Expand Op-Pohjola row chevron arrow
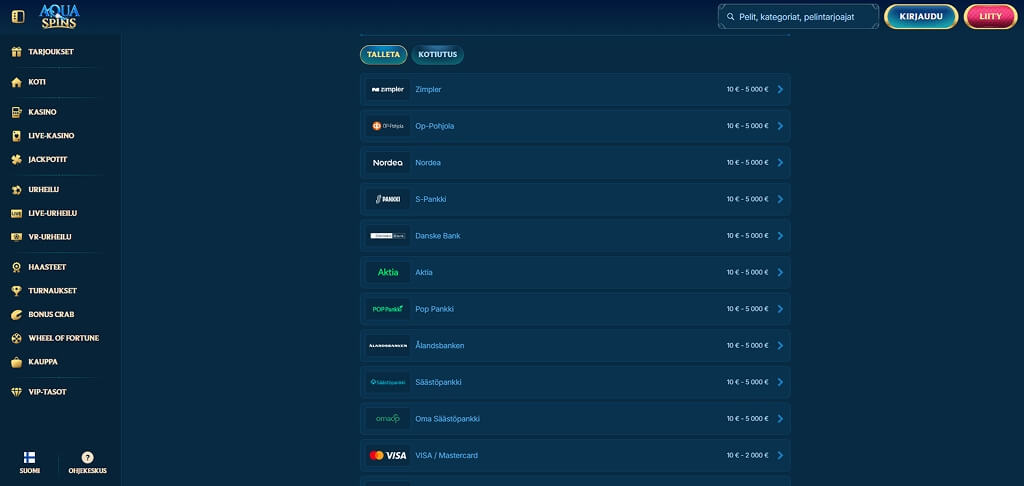1024x486 pixels. (780, 126)
